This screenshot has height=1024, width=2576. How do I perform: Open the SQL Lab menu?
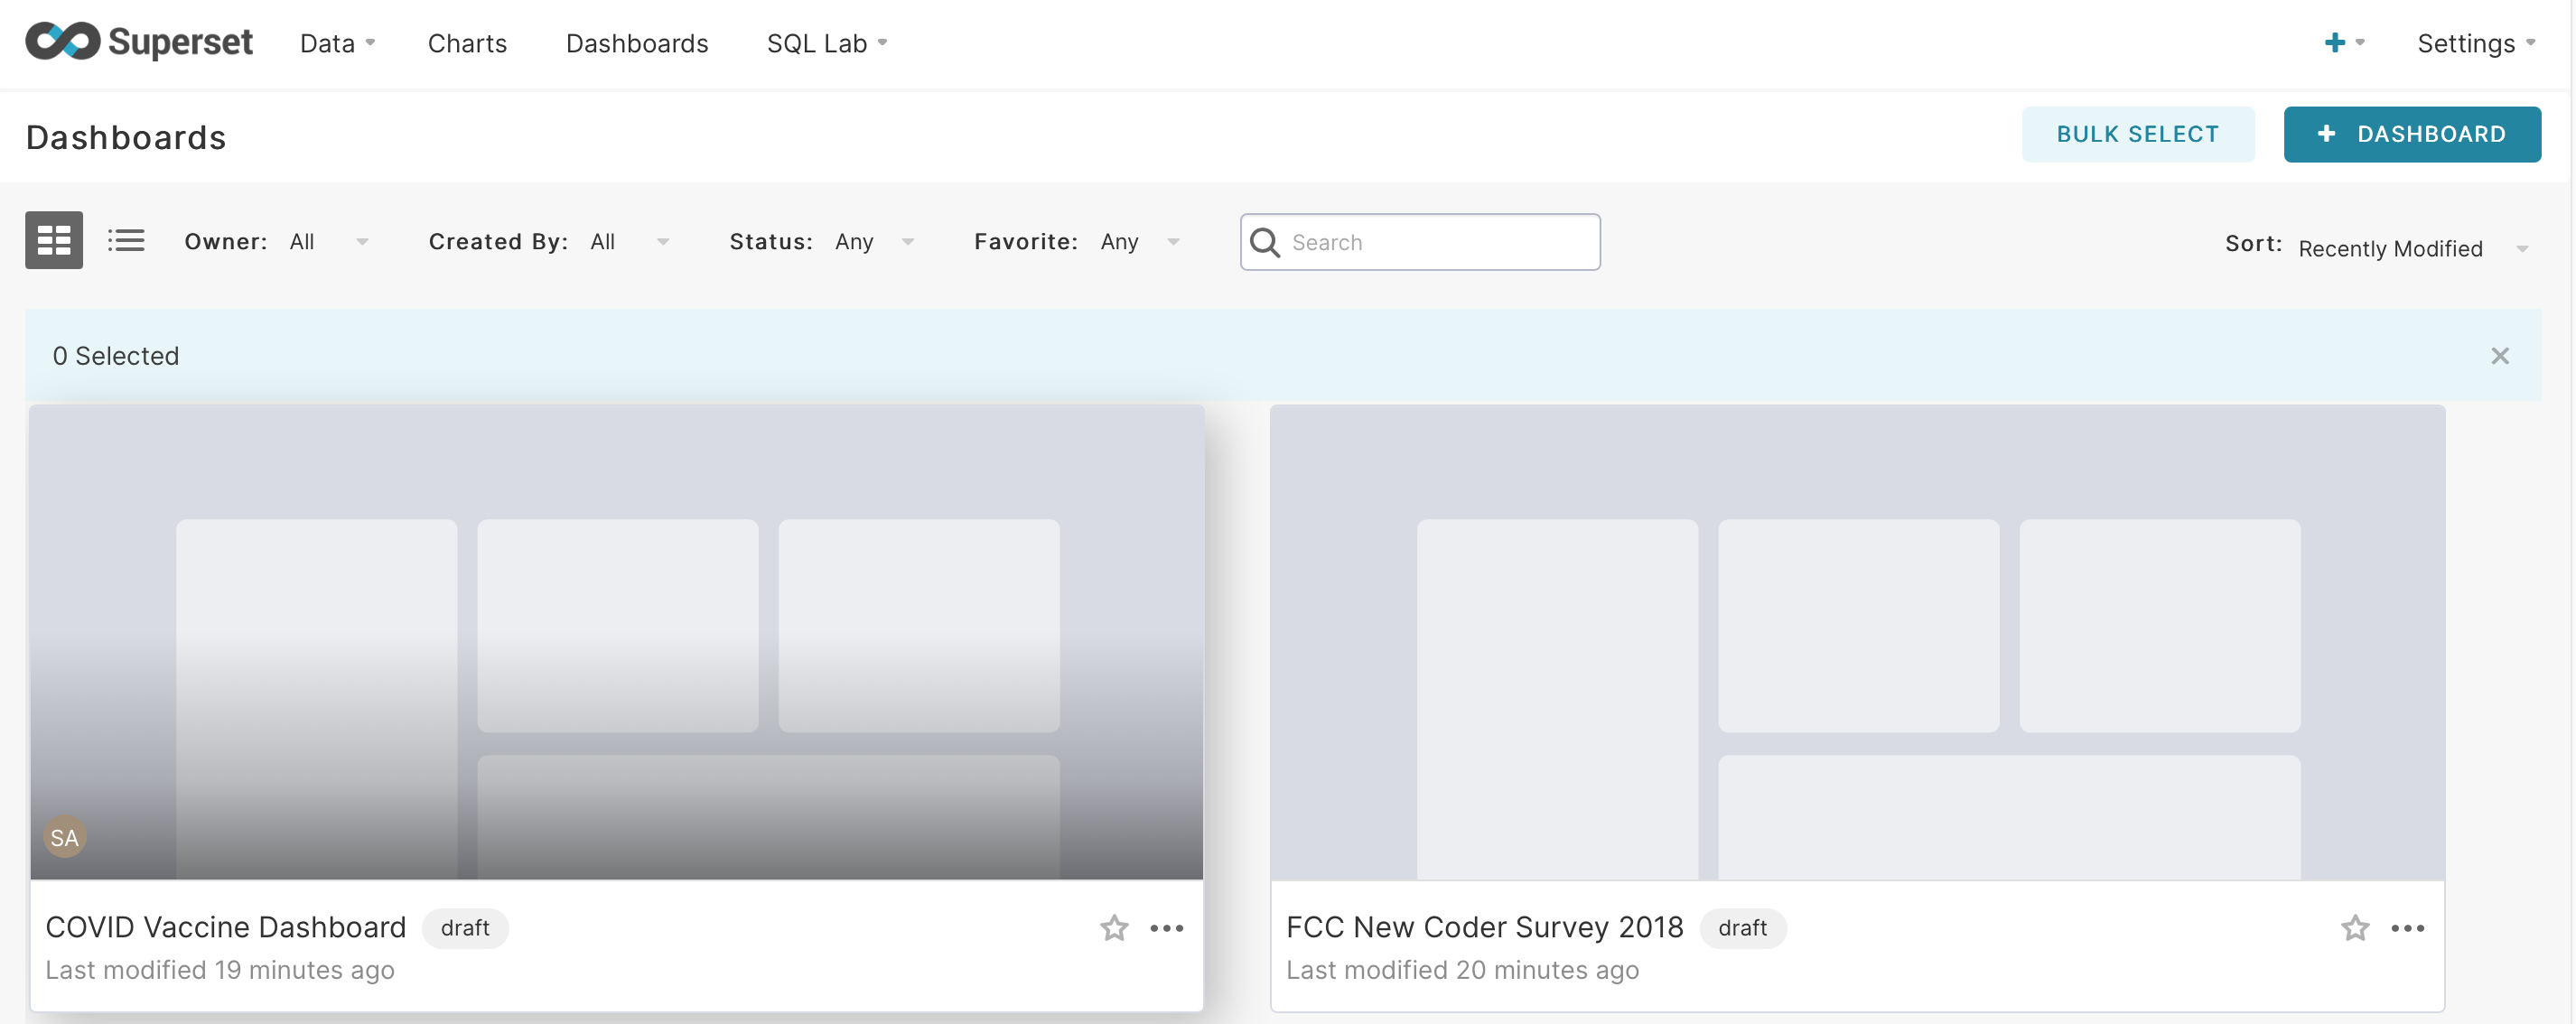point(827,43)
